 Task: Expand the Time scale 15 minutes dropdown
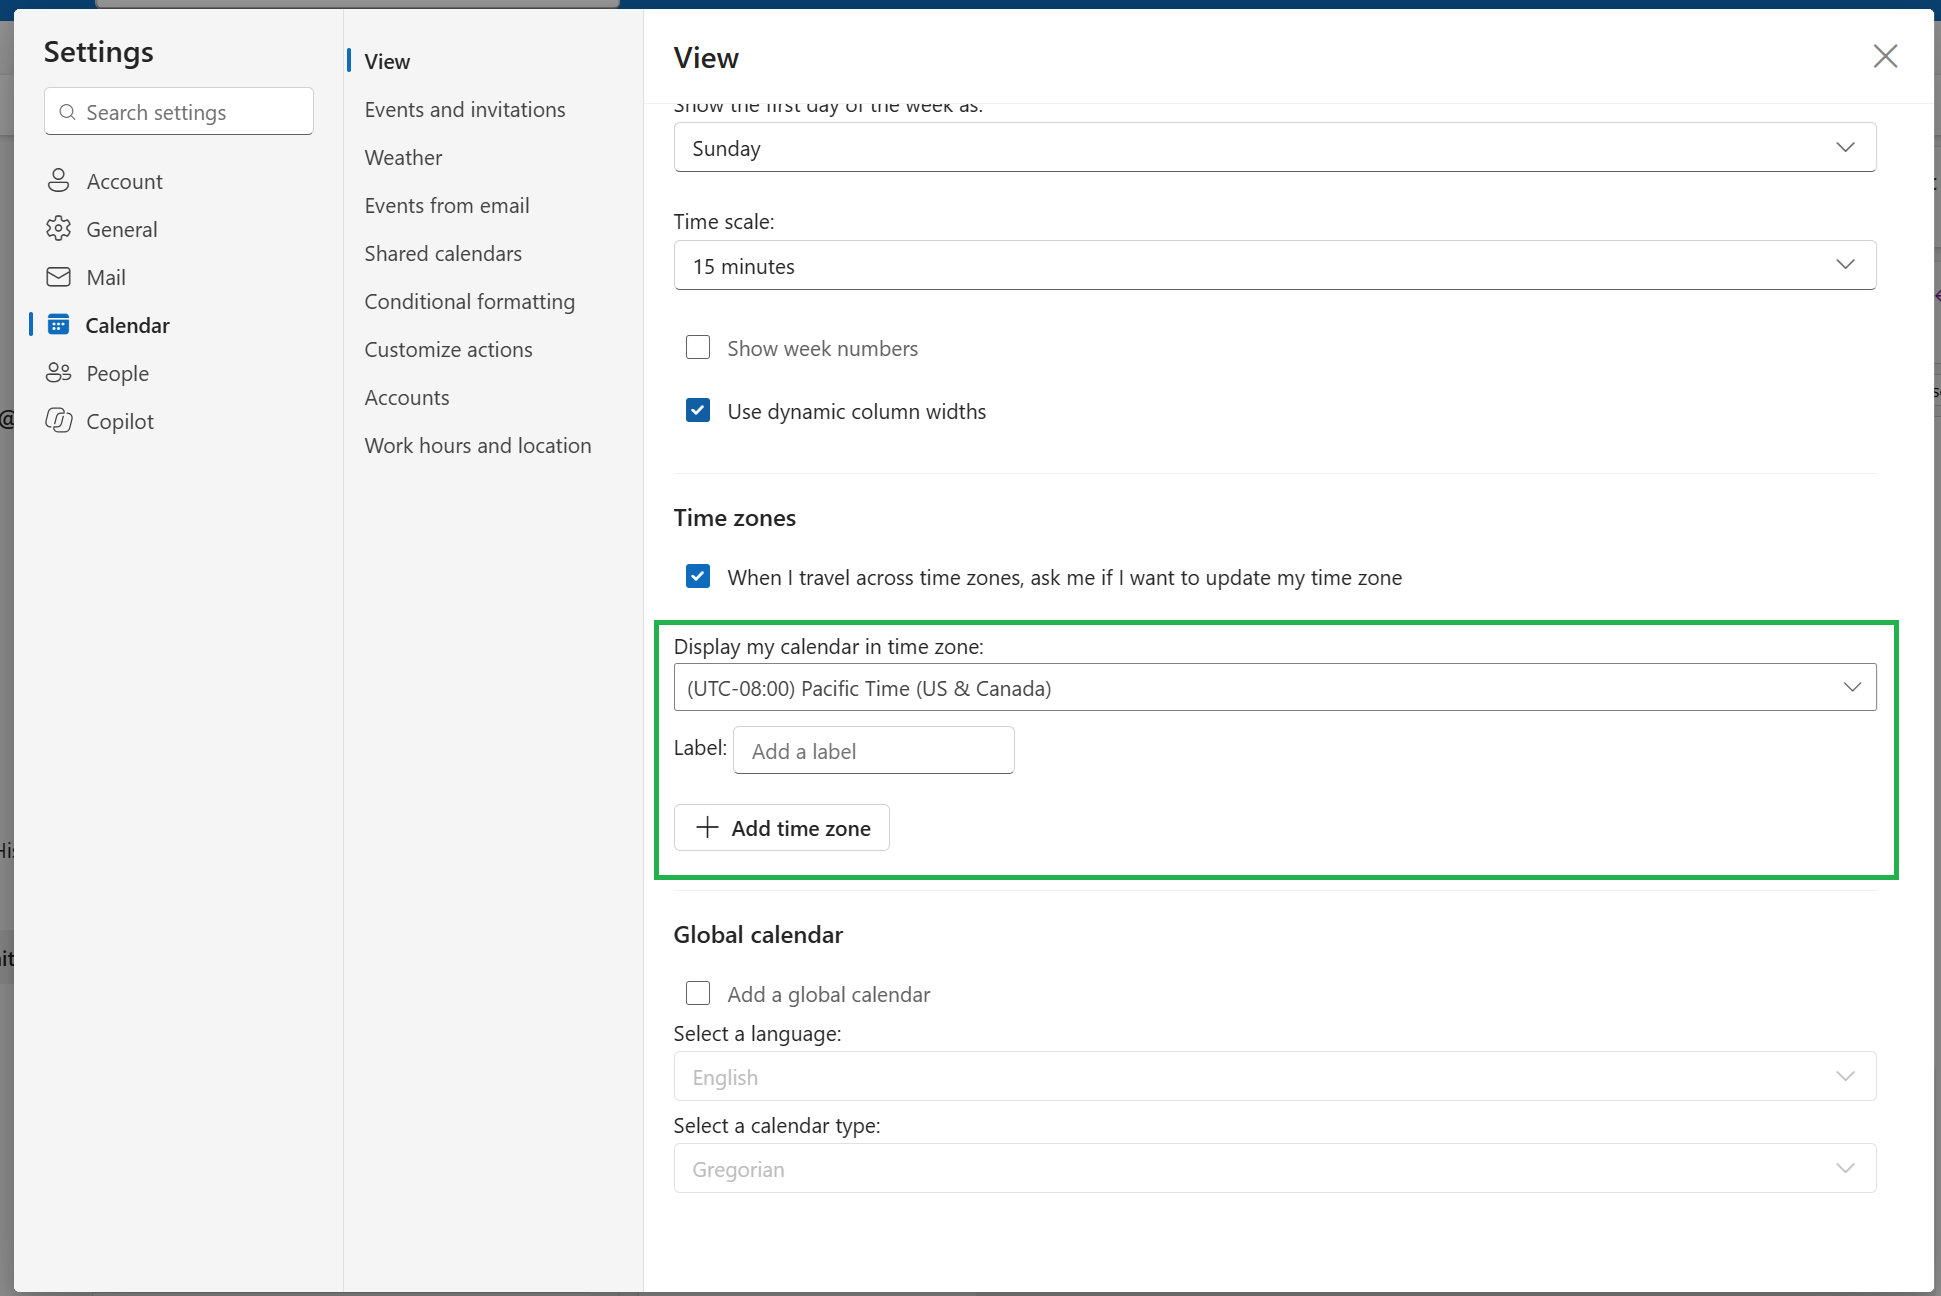tap(1275, 266)
